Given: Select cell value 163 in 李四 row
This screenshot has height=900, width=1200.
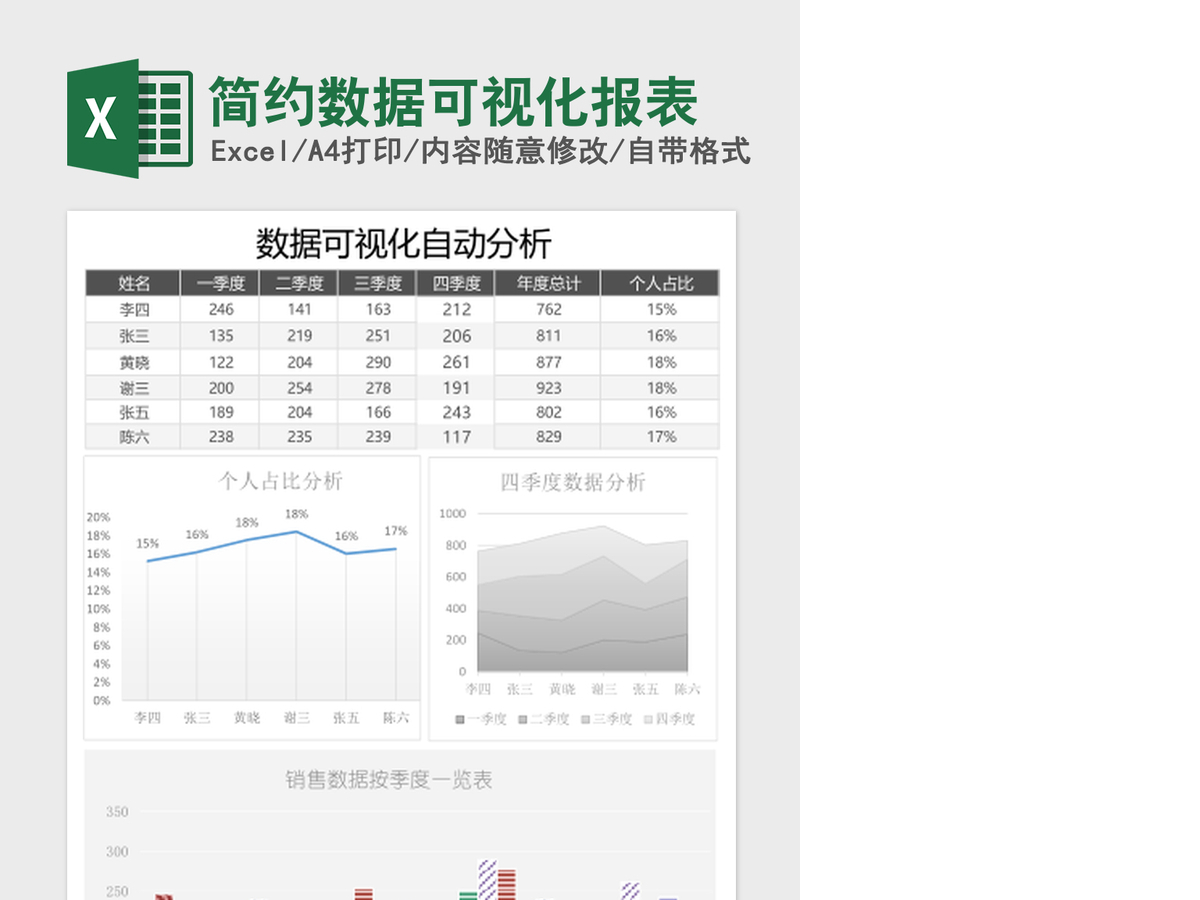Looking at the screenshot, I should 378,310.
